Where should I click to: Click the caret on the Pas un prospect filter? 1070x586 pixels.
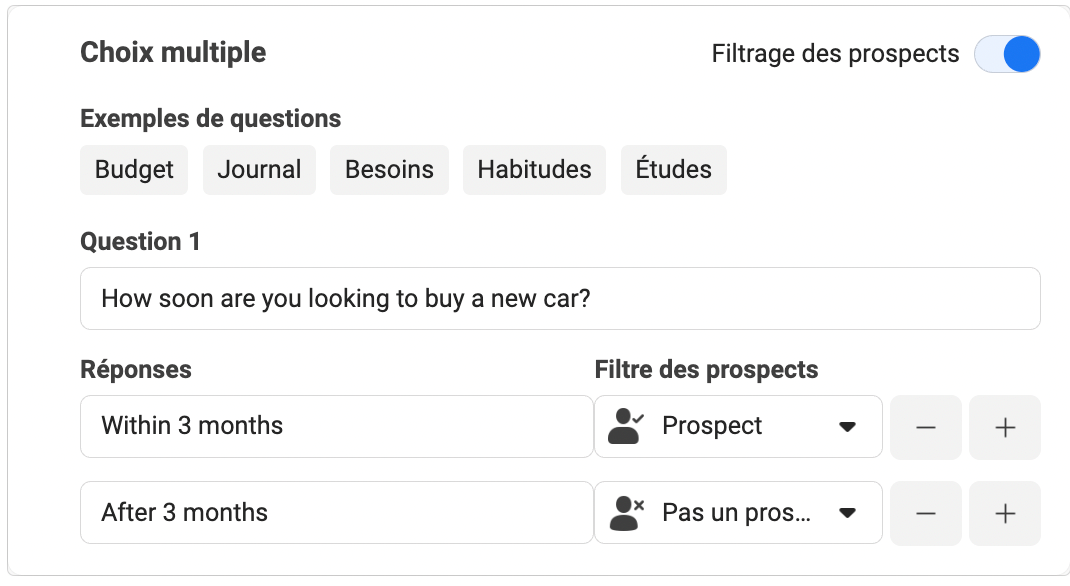(849, 512)
